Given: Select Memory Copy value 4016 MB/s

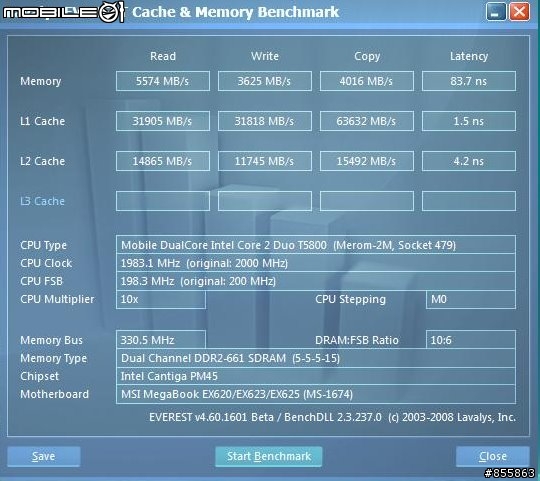Looking at the screenshot, I should point(367,81).
